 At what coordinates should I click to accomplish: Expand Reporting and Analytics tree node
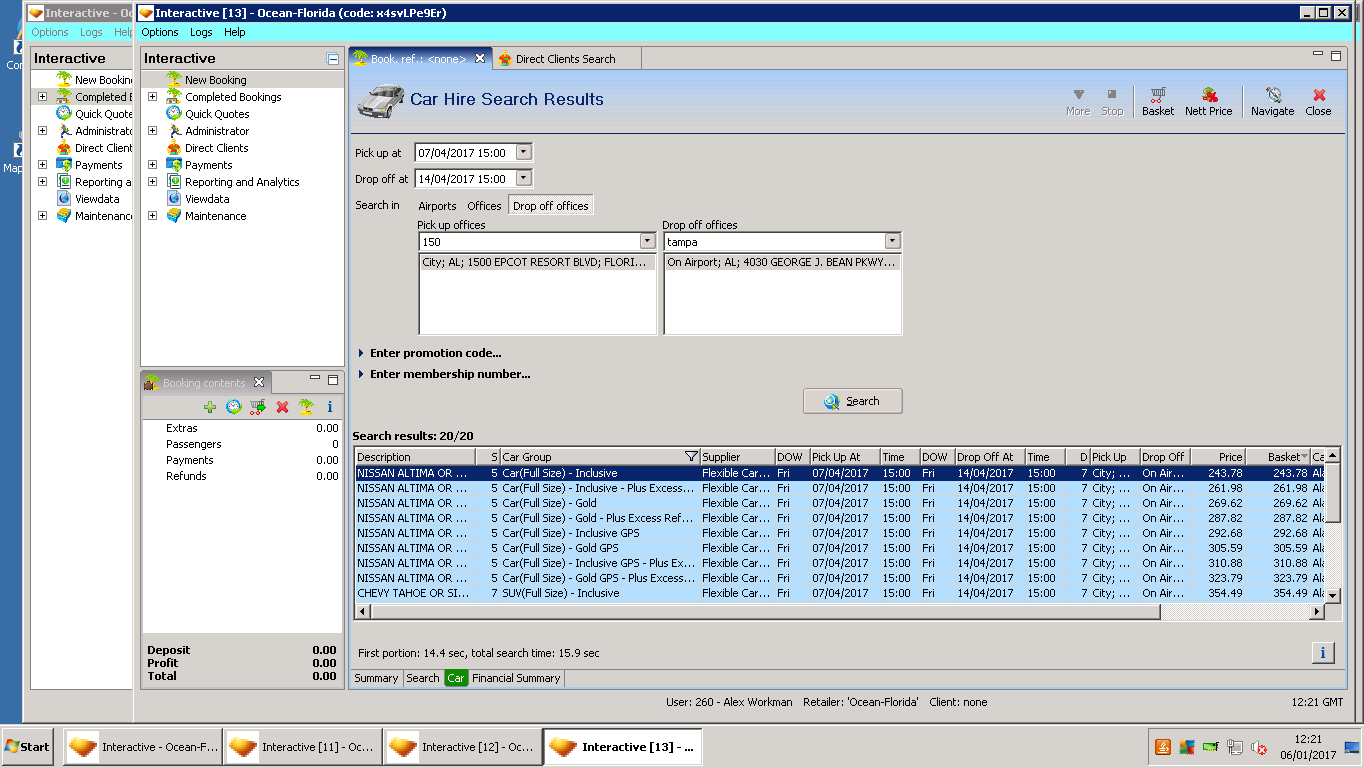click(152, 182)
